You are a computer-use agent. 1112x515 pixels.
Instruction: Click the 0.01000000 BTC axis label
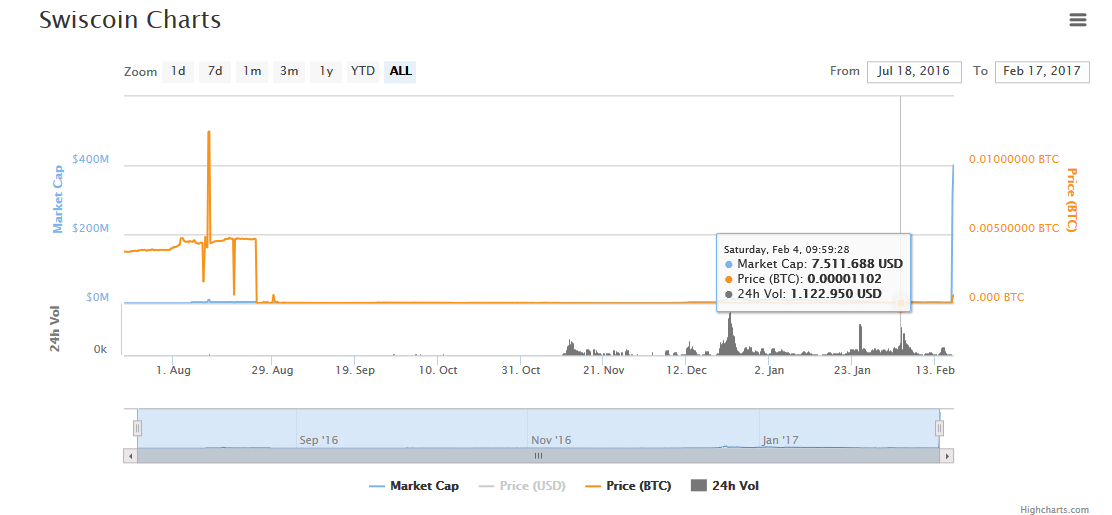[x=1013, y=160]
